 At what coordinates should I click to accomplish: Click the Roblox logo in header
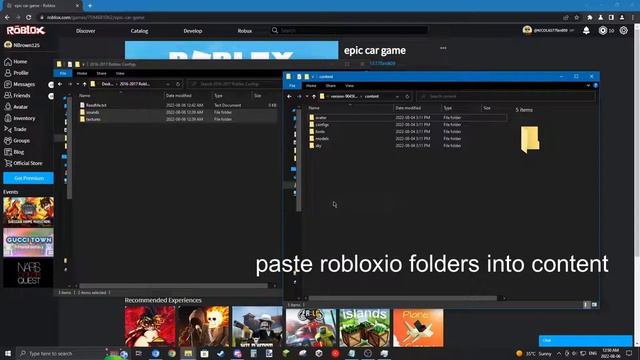pyautogui.click(x=26, y=31)
